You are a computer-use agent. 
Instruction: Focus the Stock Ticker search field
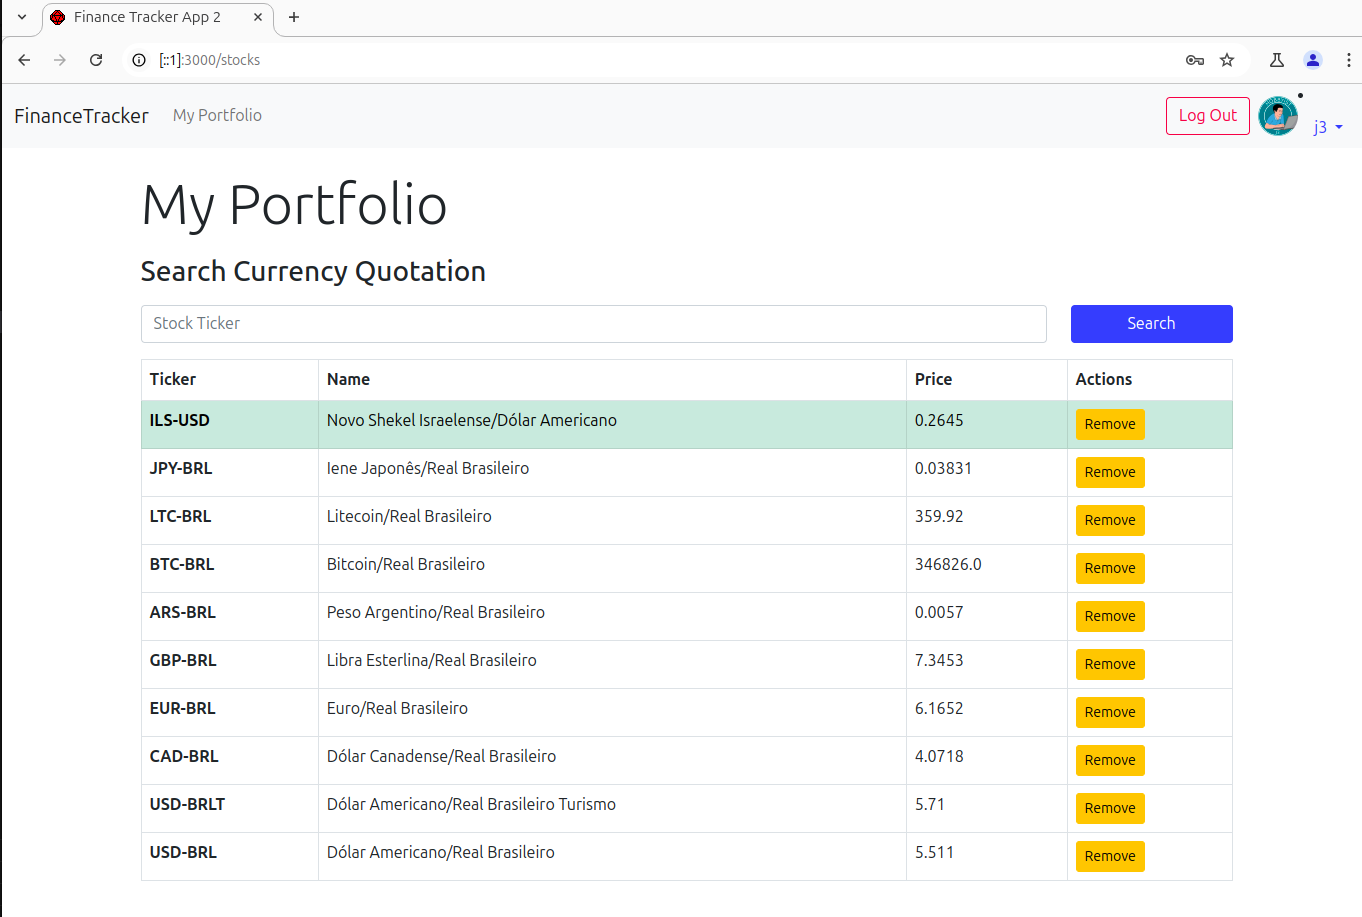point(594,324)
